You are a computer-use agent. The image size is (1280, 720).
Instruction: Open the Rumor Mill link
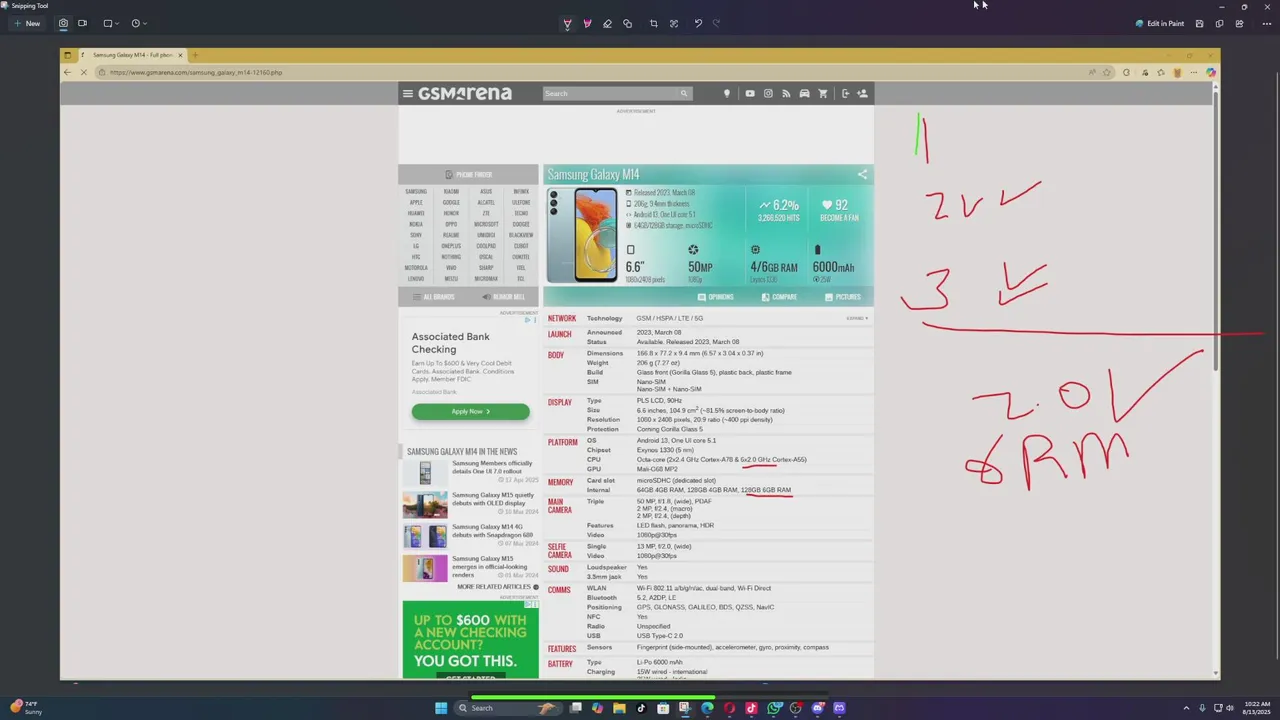[503, 297]
